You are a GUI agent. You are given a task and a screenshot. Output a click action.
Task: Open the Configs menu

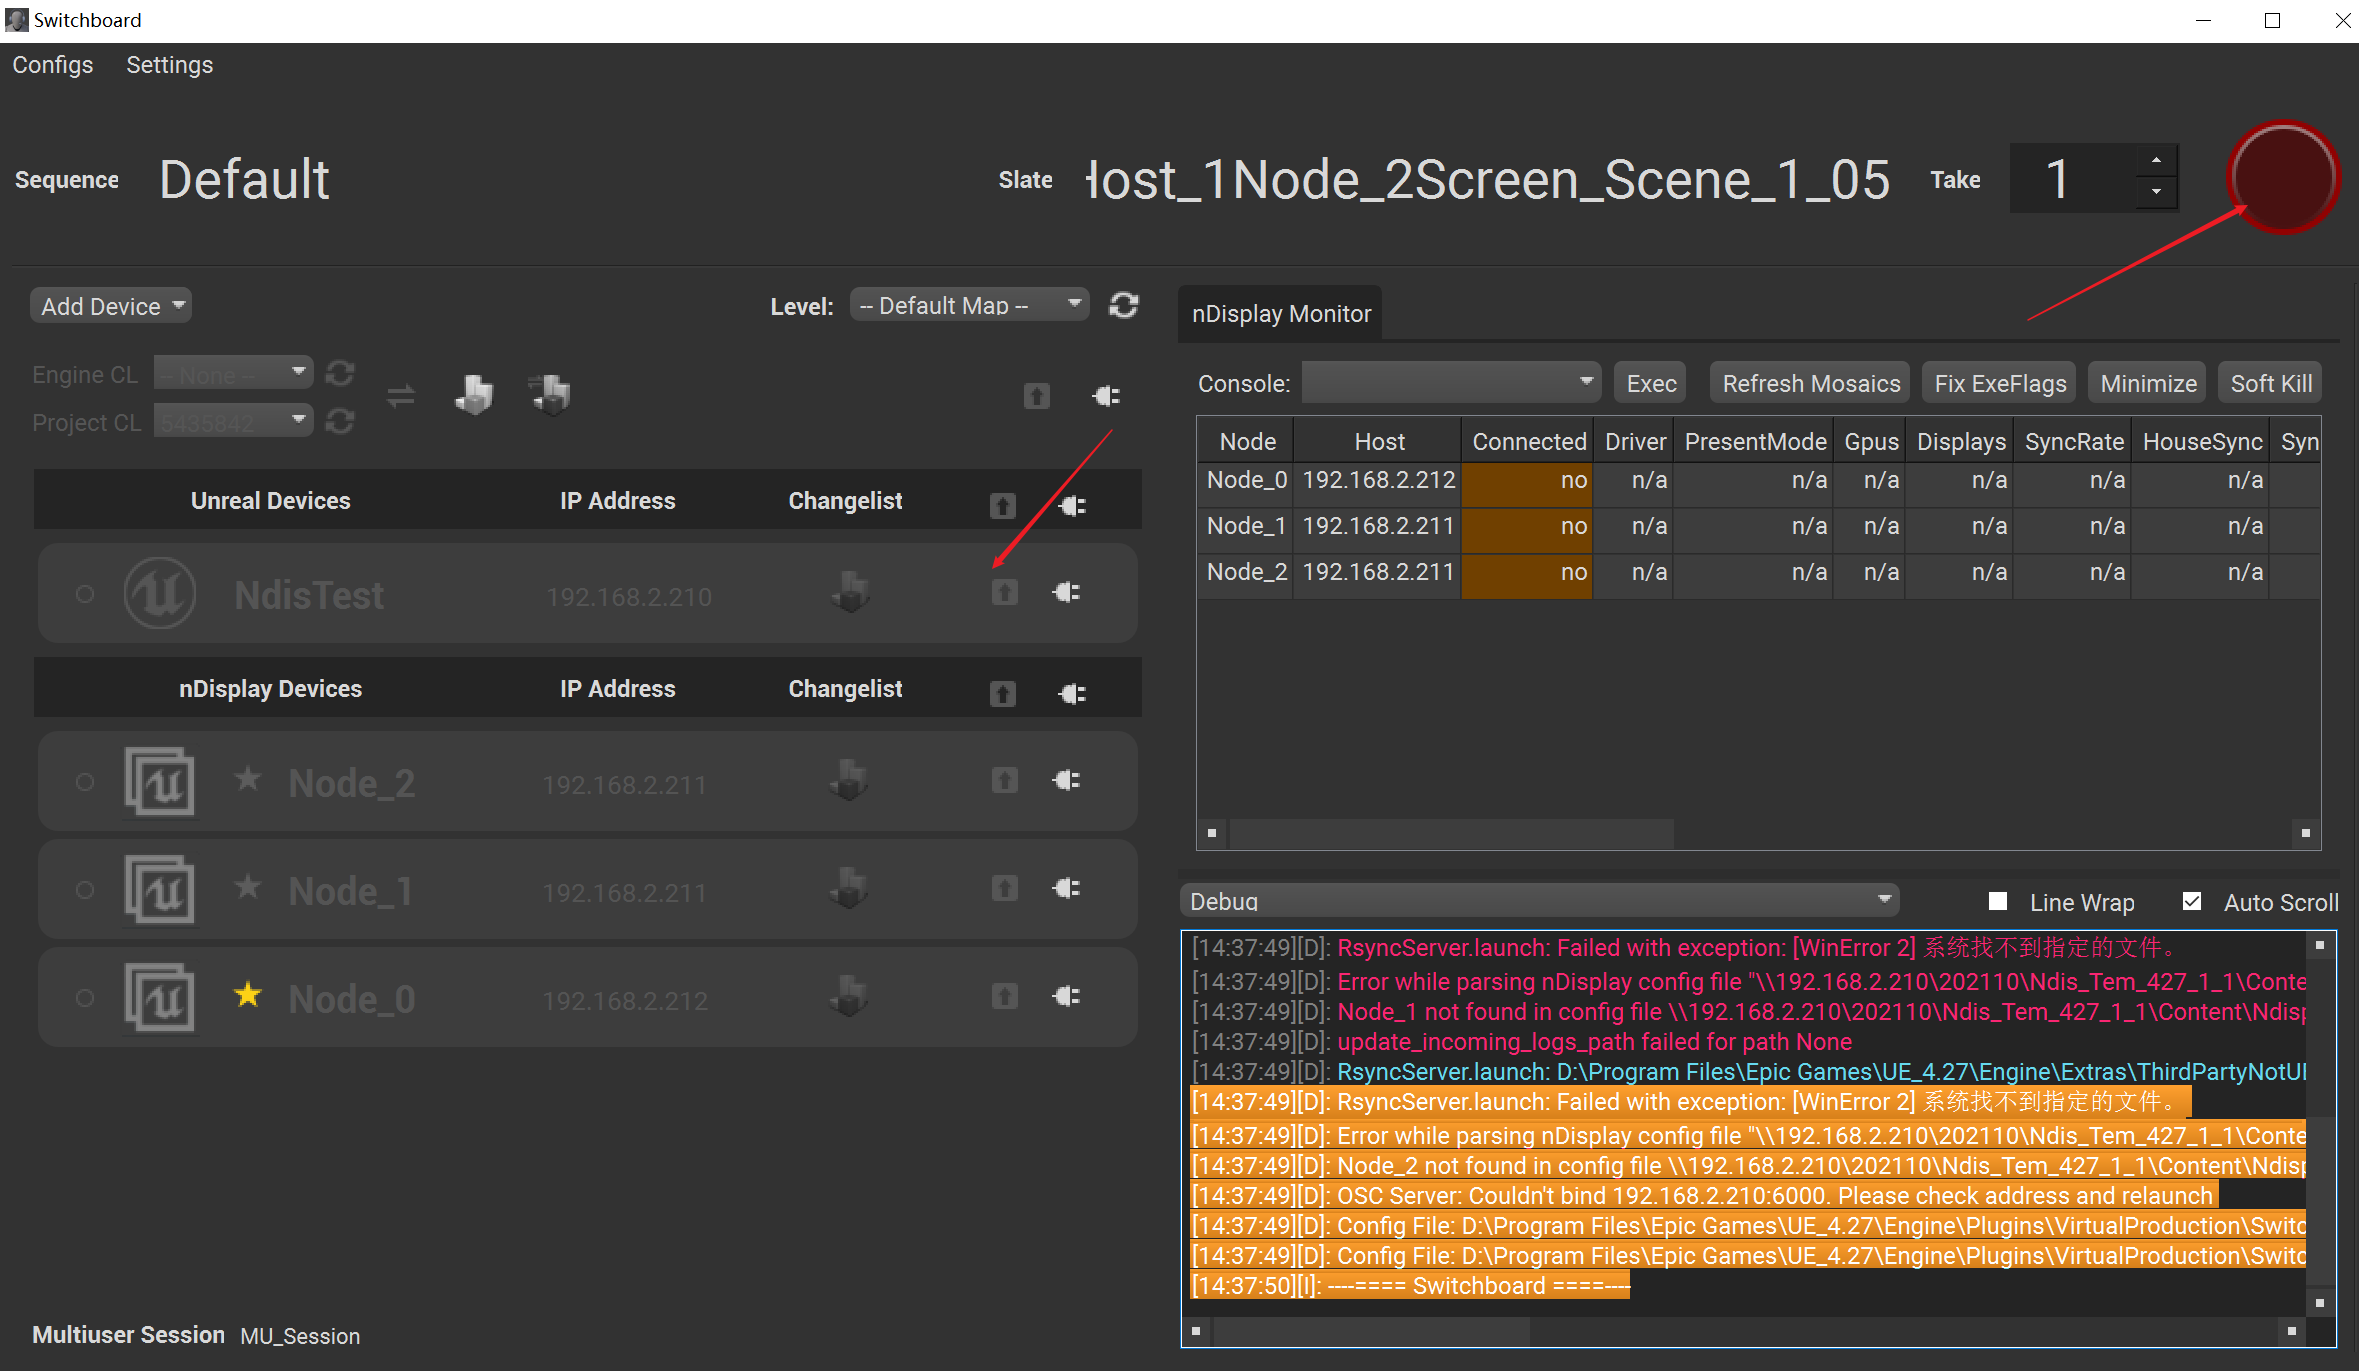[53, 65]
